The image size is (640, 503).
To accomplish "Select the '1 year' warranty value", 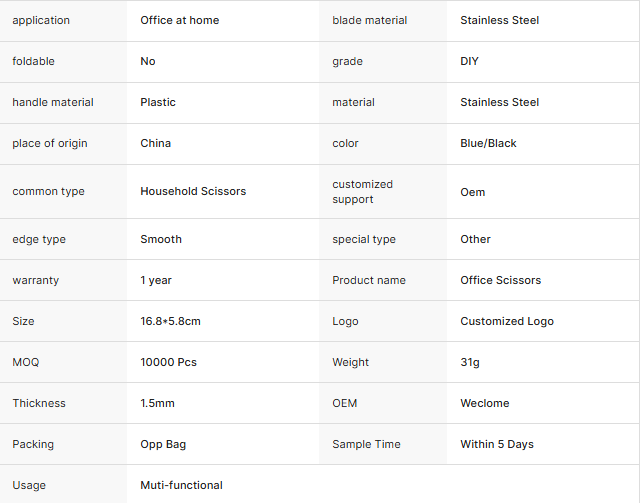I will [156, 280].
